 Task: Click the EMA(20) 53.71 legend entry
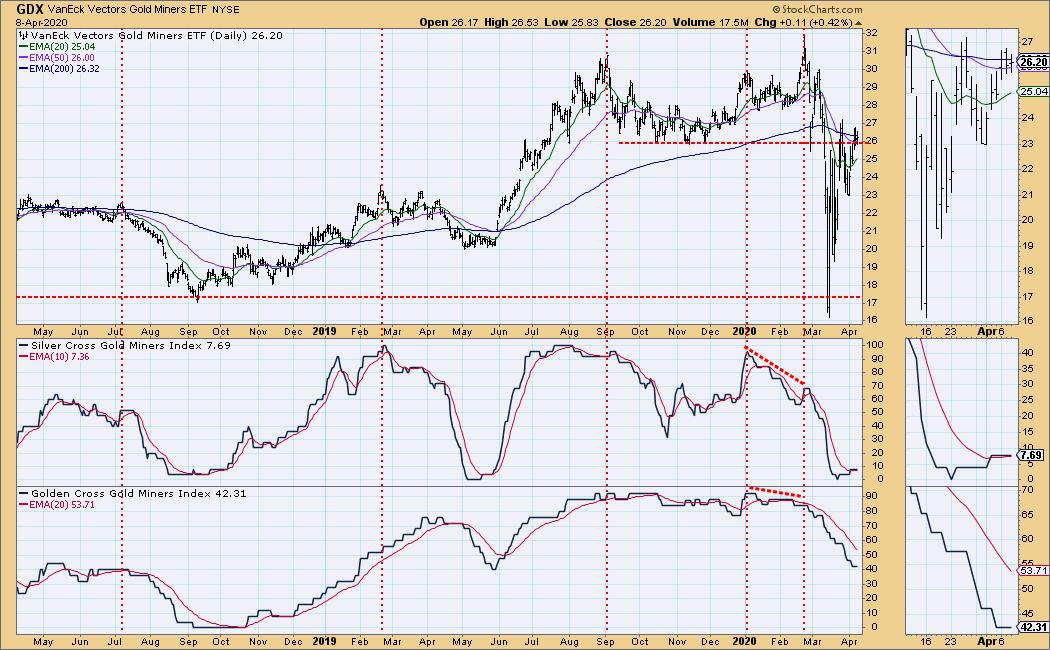point(62,504)
